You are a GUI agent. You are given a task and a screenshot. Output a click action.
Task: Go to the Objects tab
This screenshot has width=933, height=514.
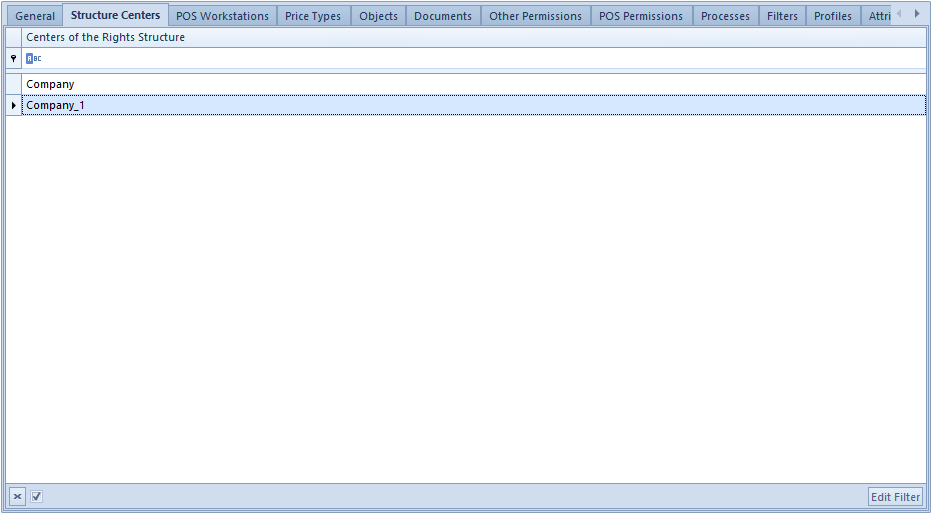[x=378, y=16]
